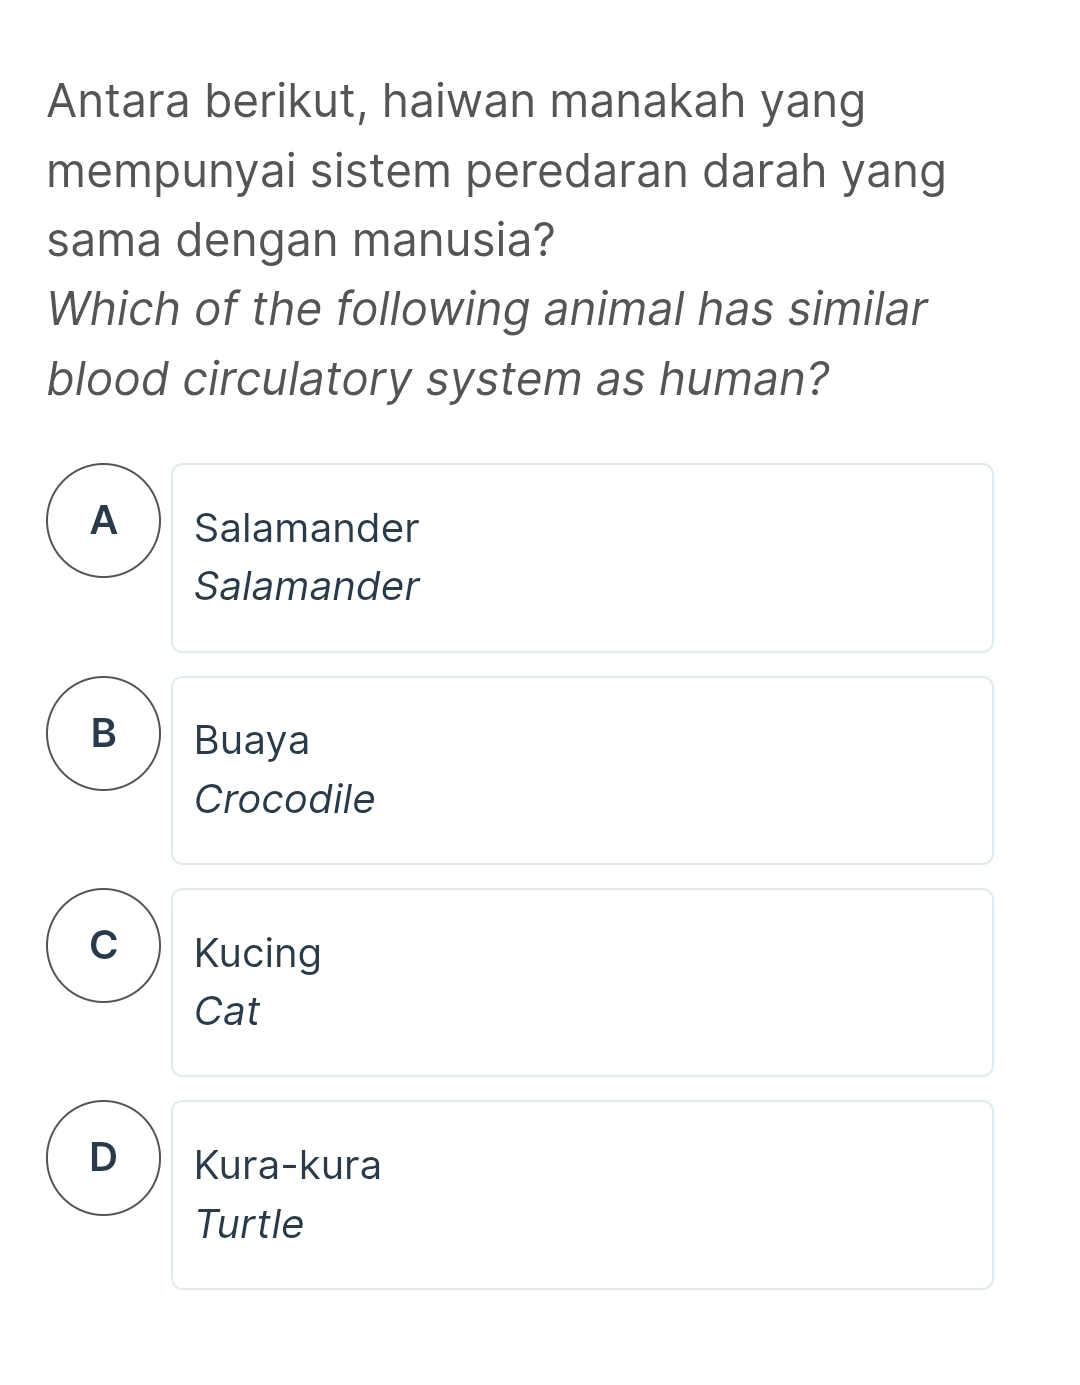Click the italic Crocodile translation text
This screenshot has height=1385, width=1080.
284,799
